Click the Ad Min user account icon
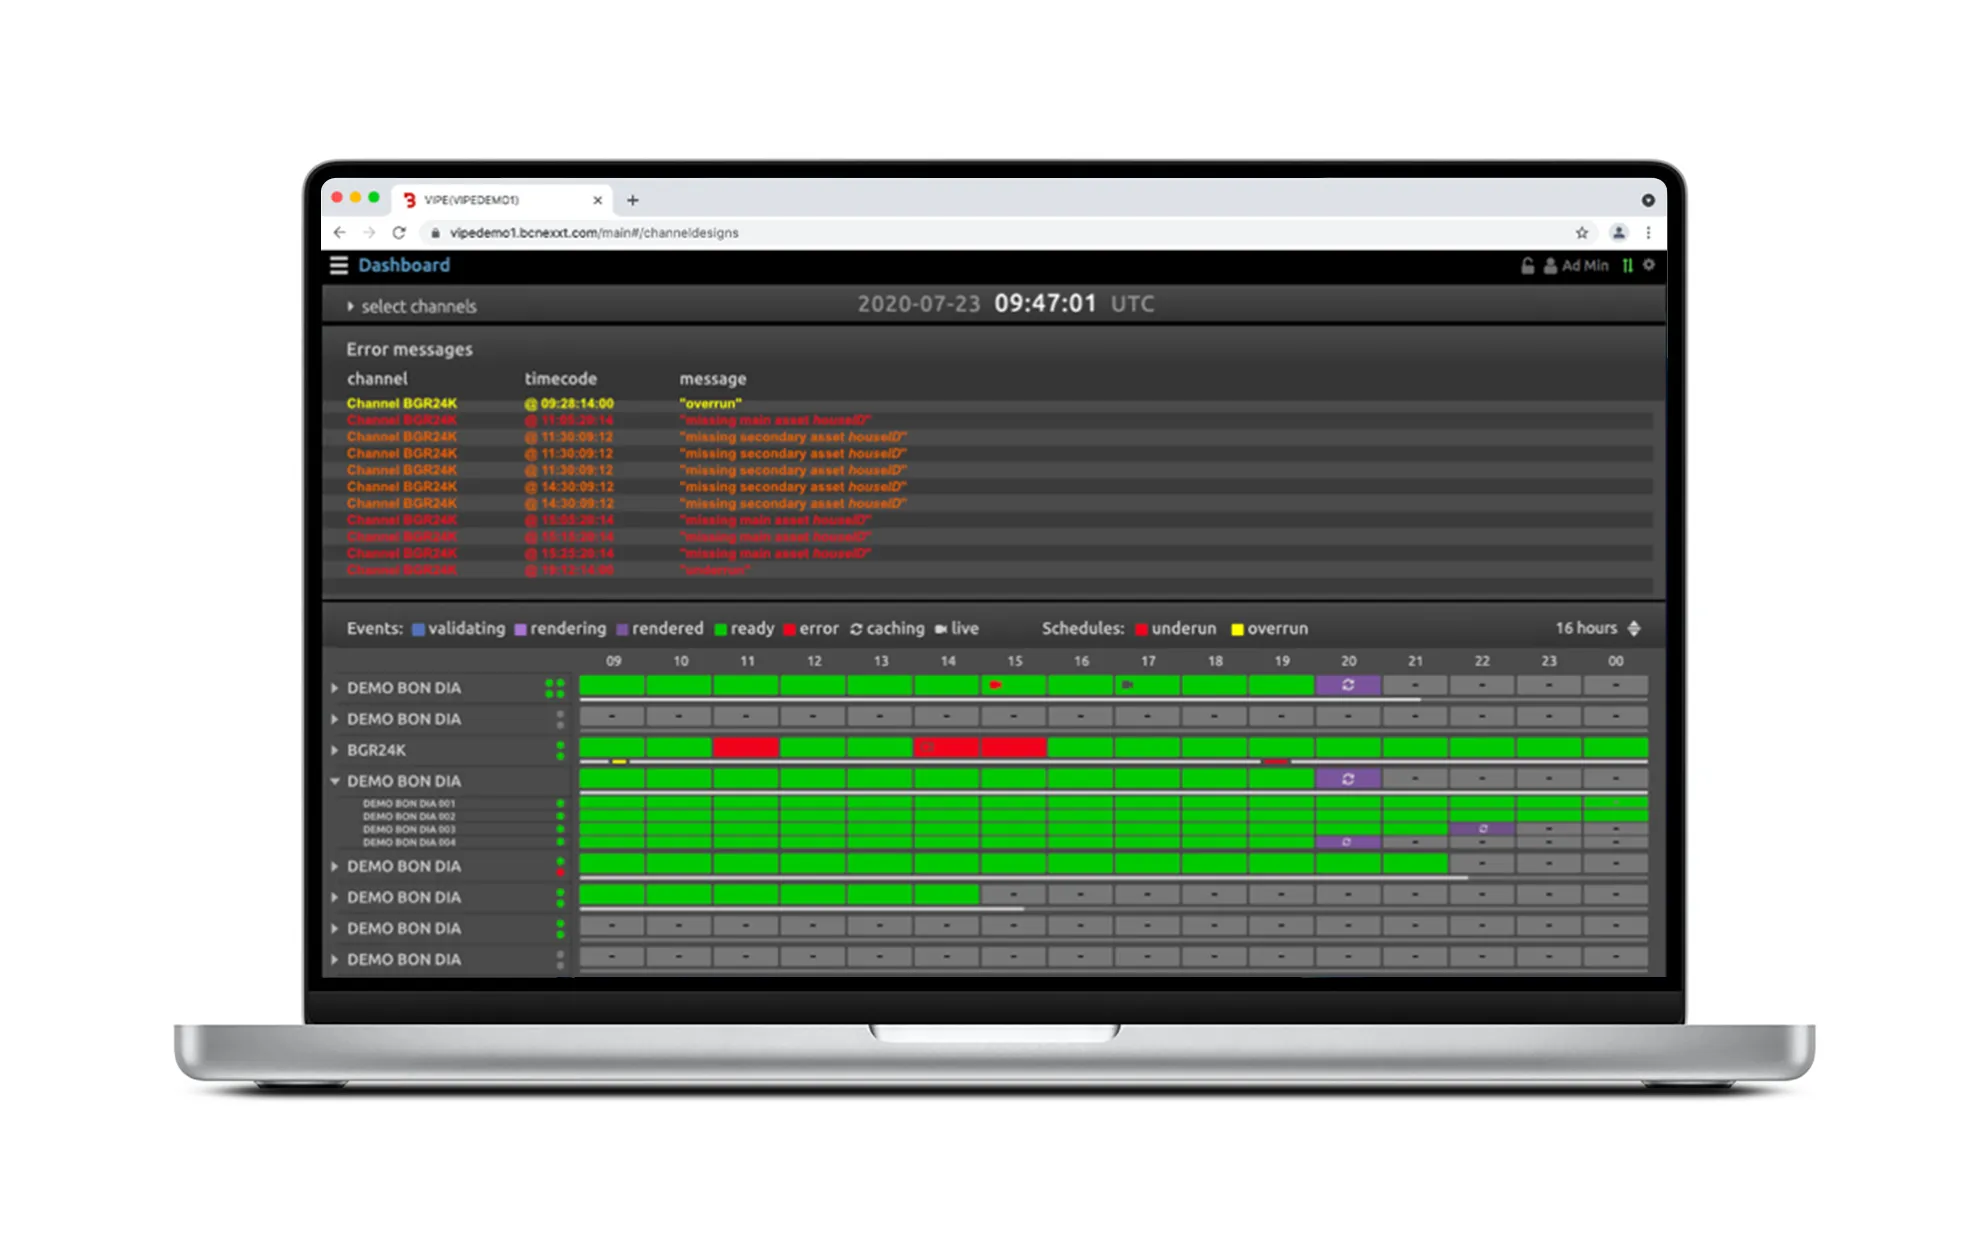This screenshot has width=1979, height=1253. coord(1550,265)
